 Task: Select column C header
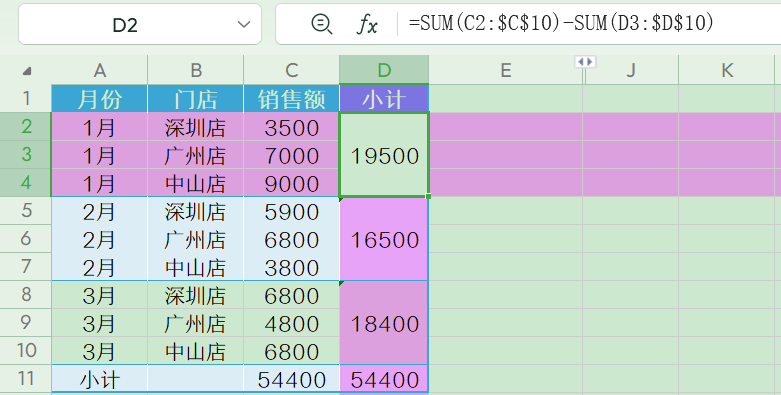click(x=291, y=70)
